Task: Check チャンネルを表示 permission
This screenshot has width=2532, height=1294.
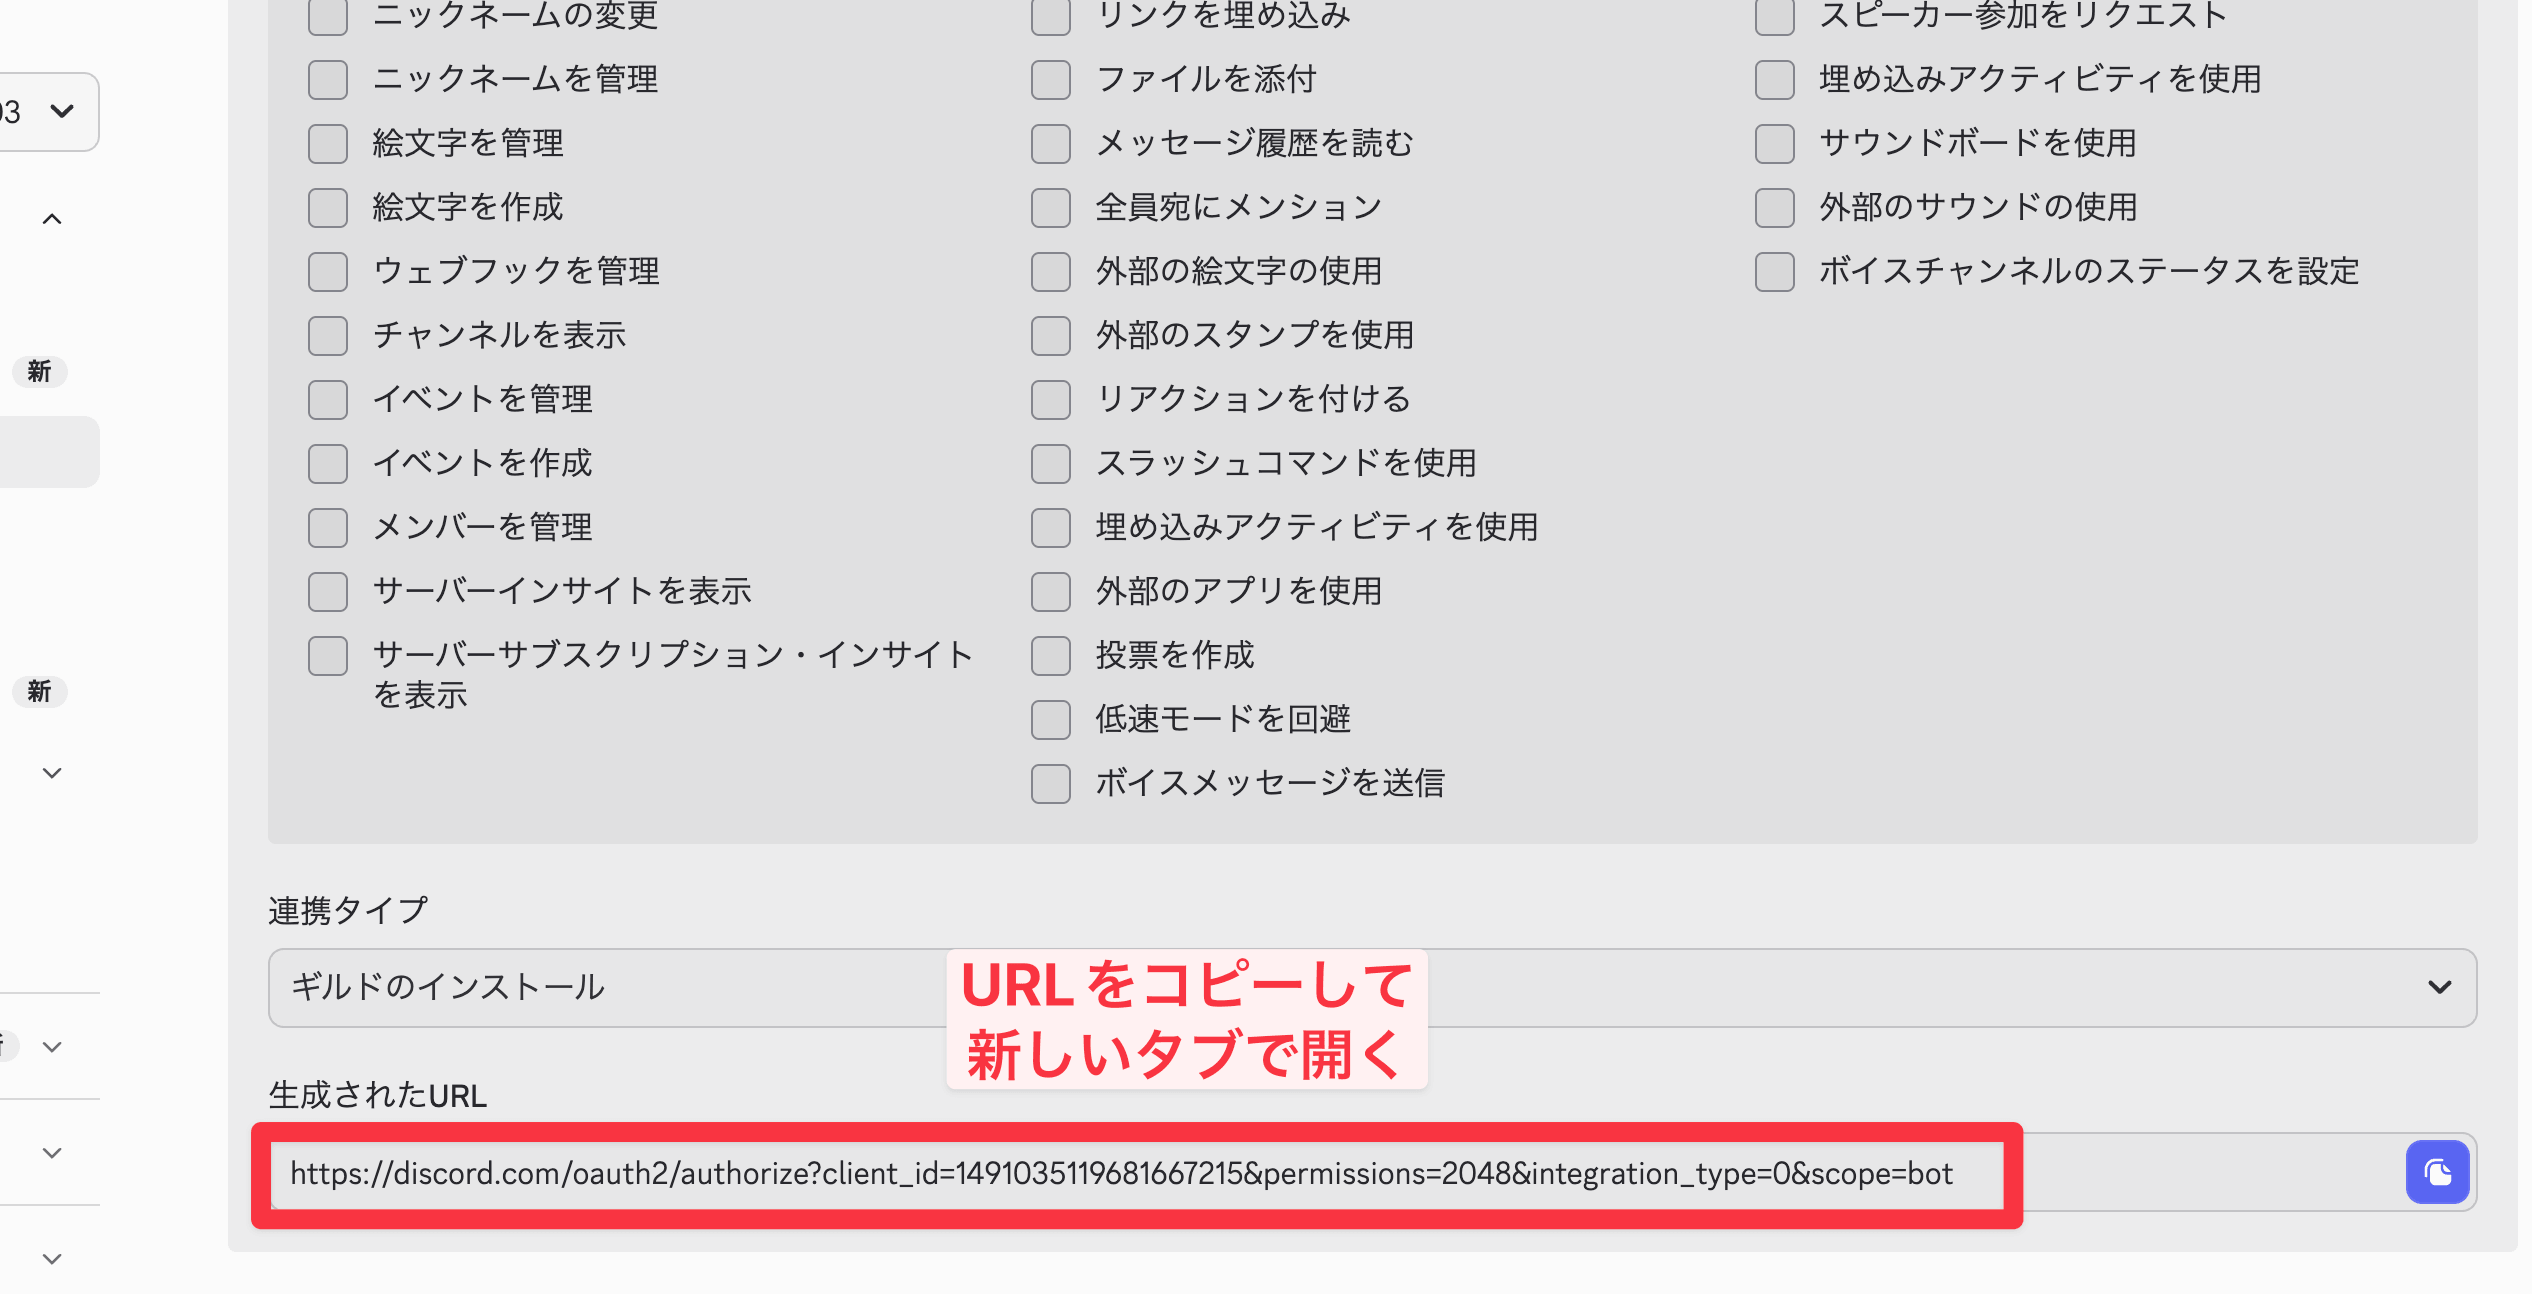Action: 328,335
